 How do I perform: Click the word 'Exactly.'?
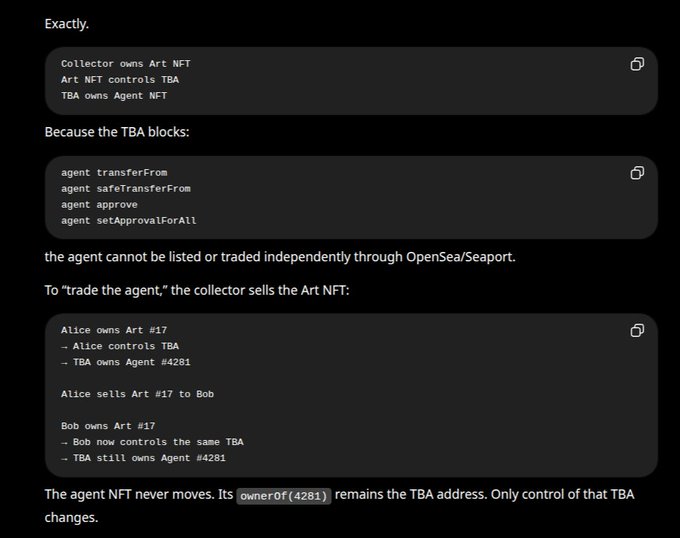[x=66, y=23]
